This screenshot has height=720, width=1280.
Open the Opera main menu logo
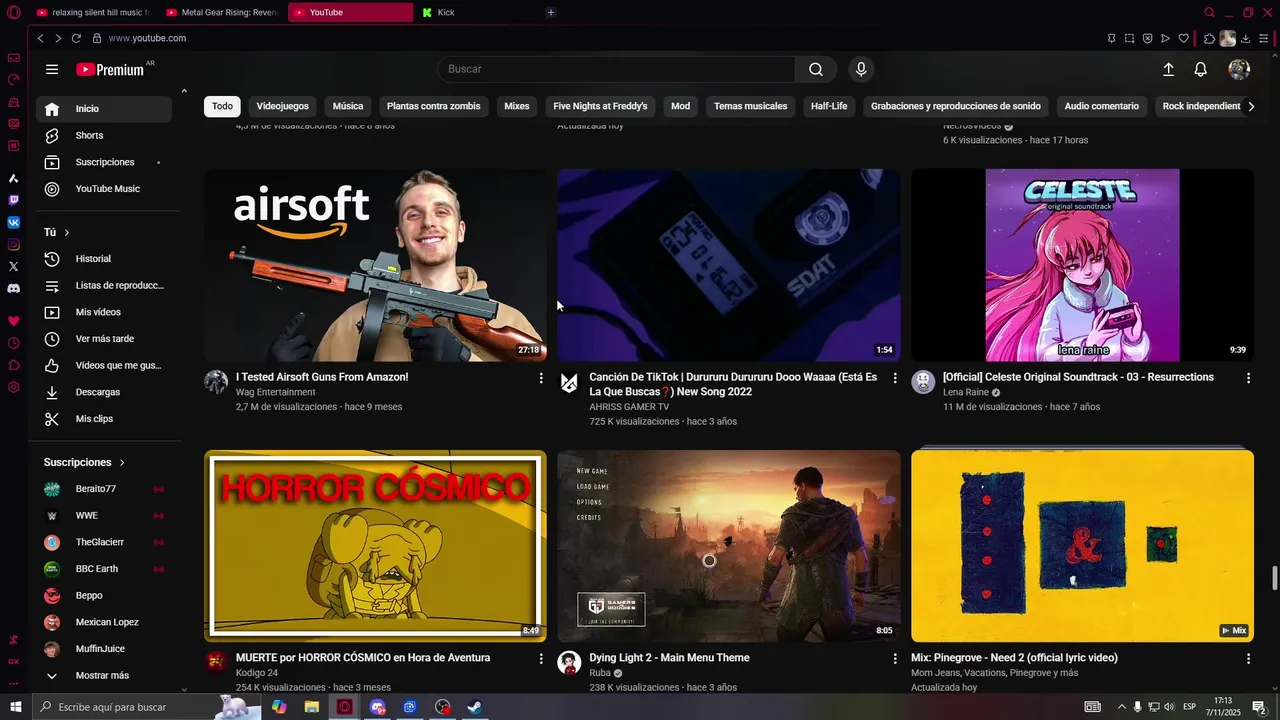pos(14,12)
